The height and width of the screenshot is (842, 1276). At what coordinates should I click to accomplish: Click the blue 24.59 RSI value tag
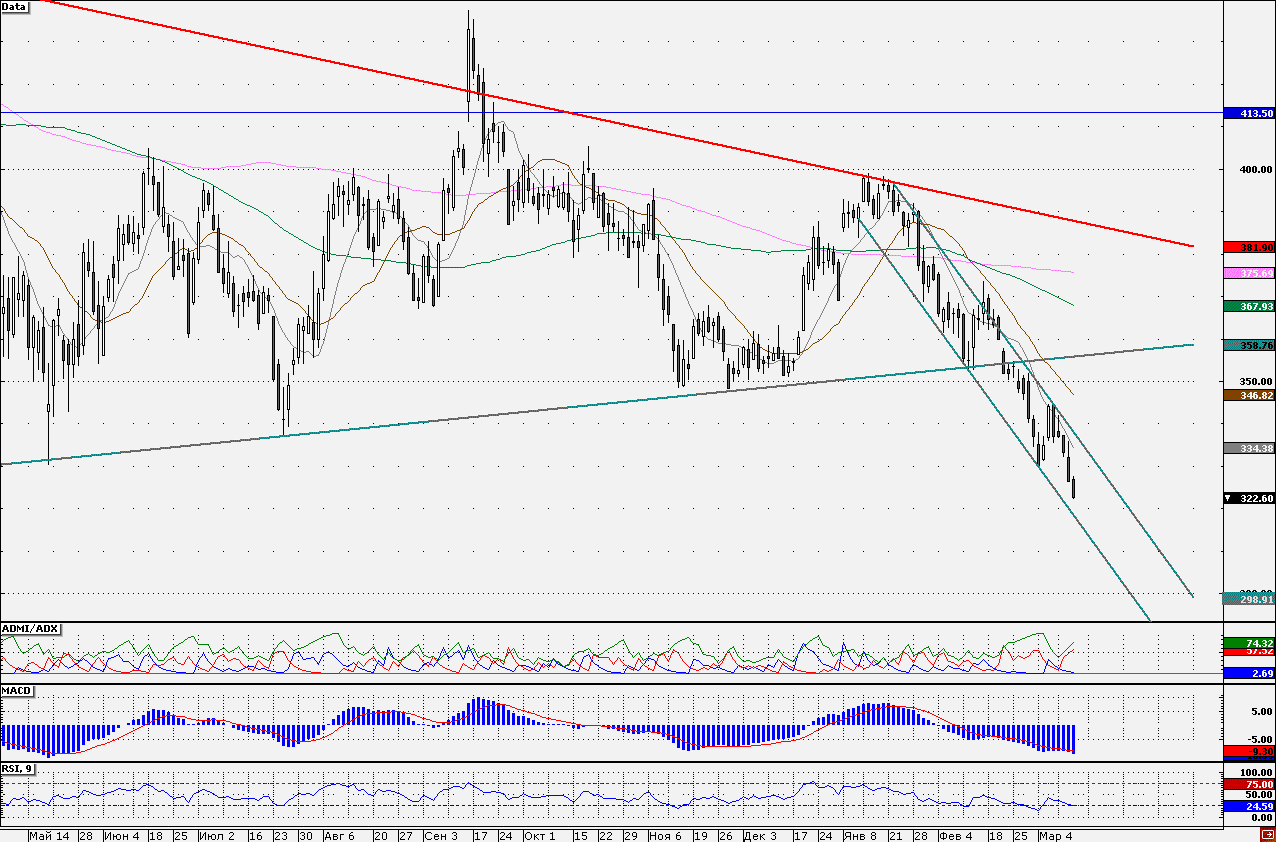1249,805
